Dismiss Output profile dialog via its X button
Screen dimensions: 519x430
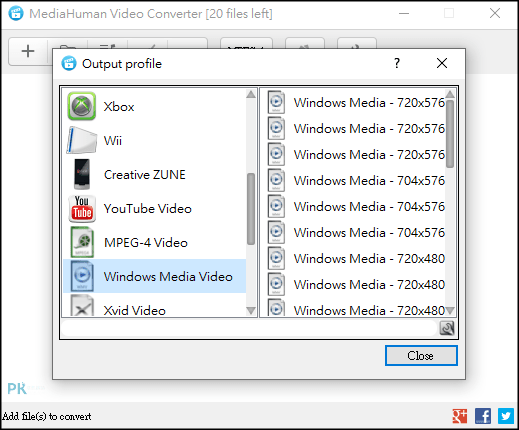(x=442, y=63)
